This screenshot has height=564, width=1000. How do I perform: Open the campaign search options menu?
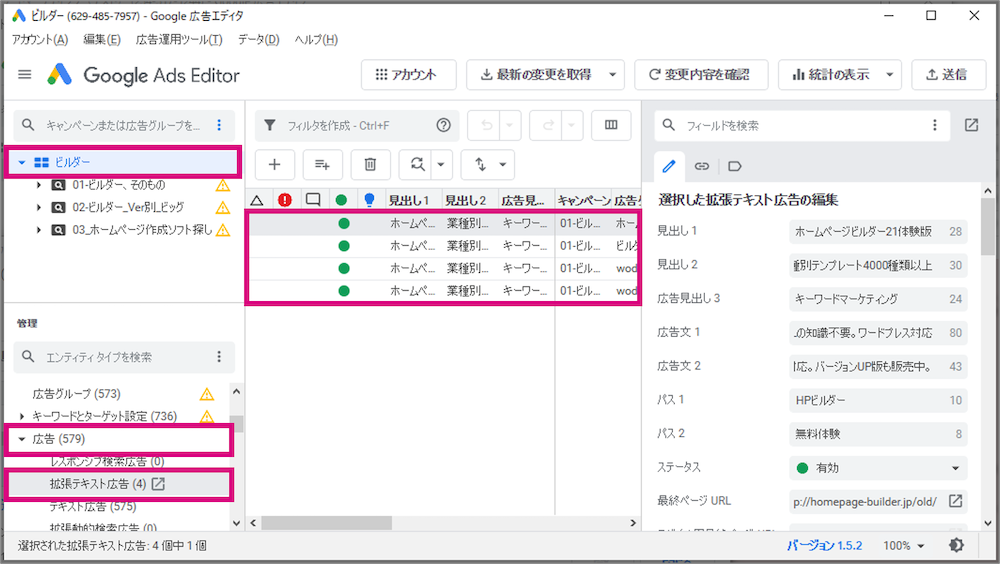coord(219,125)
